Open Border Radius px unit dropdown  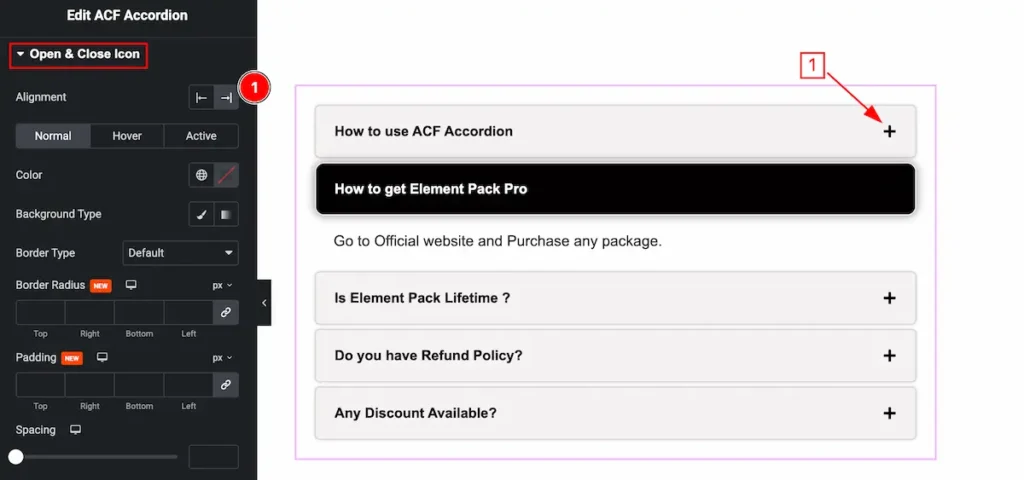pos(221,285)
